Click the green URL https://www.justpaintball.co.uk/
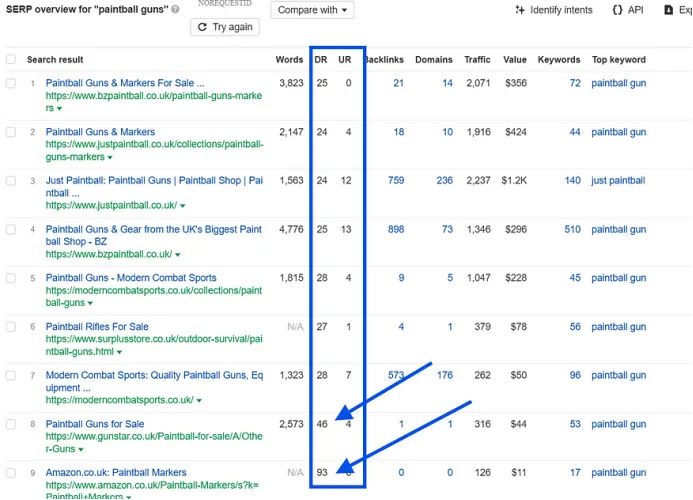 [111, 205]
